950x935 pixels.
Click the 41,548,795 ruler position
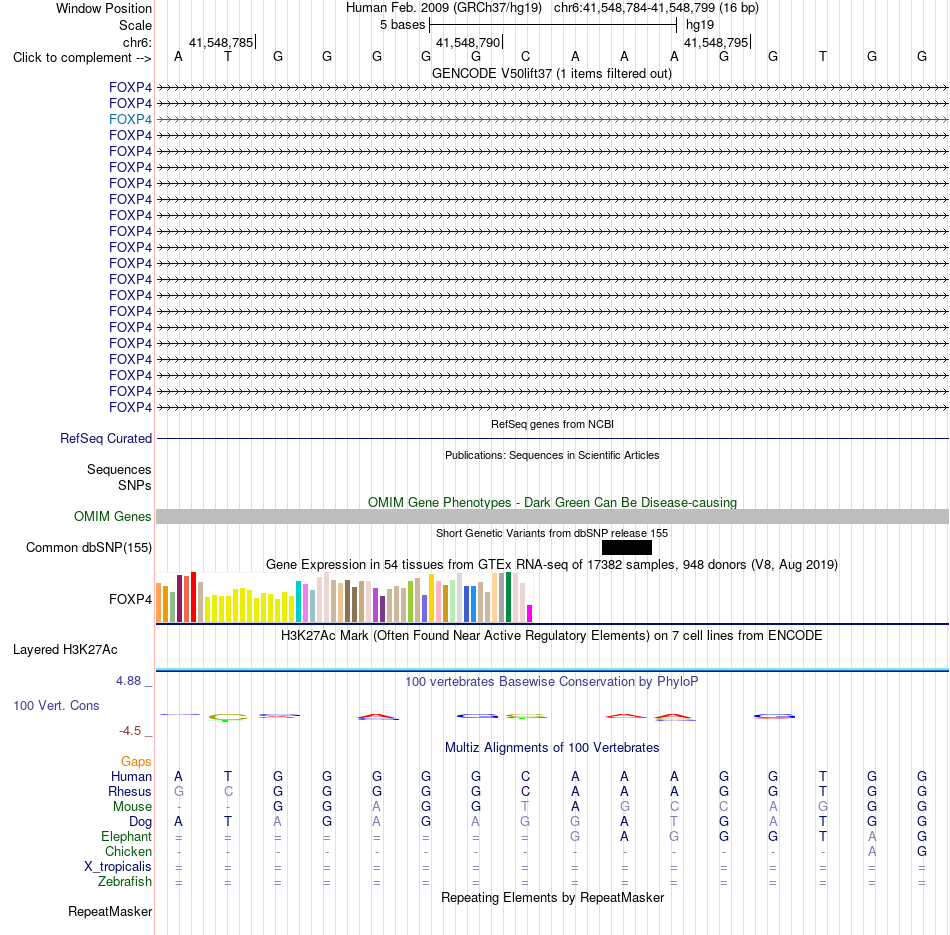pyautogui.click(x=716, y=42)
